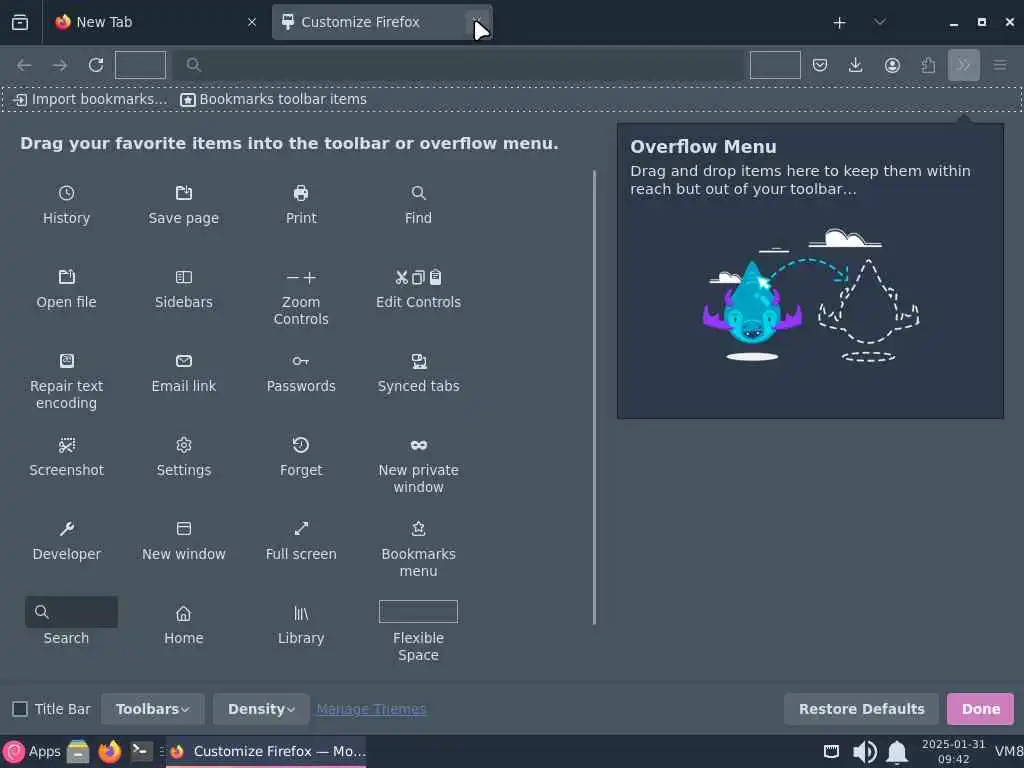Viewport: 1024px width, 768px height.
Task: Click the Restore Defaults button
Action: 861,709
